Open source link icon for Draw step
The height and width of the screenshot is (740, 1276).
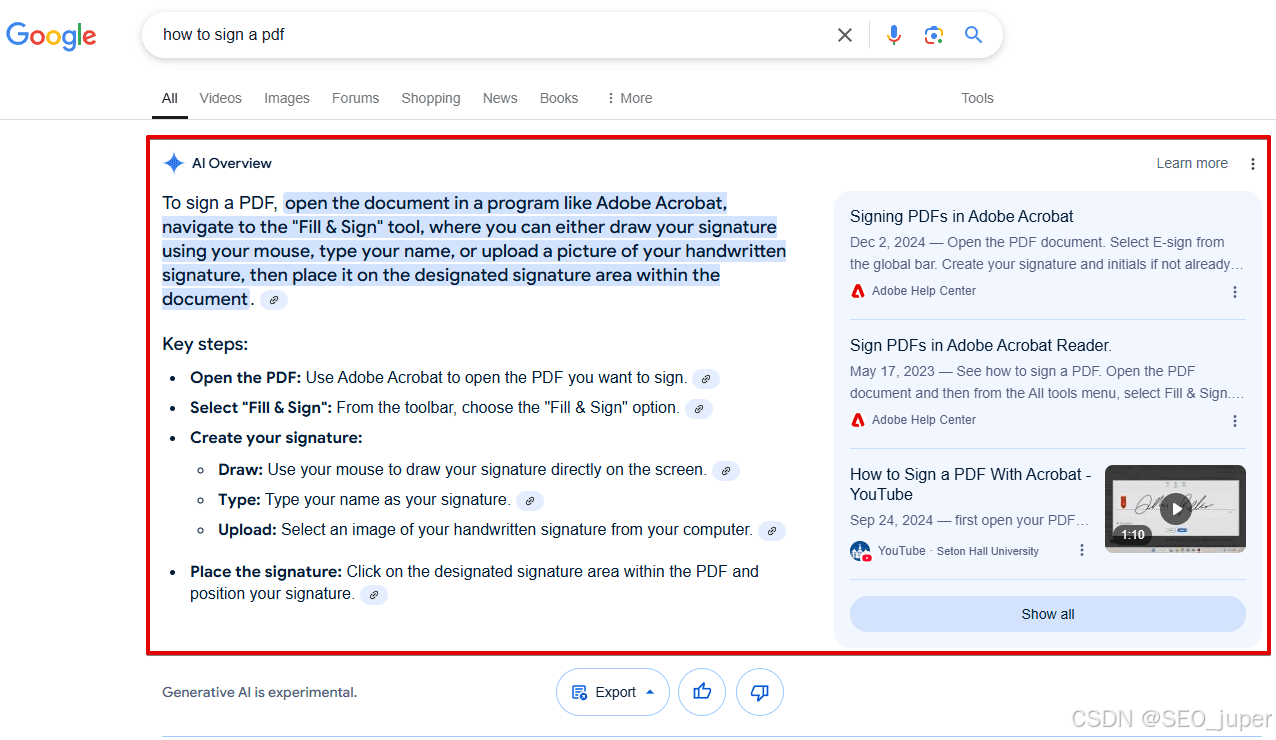[726, 471]
